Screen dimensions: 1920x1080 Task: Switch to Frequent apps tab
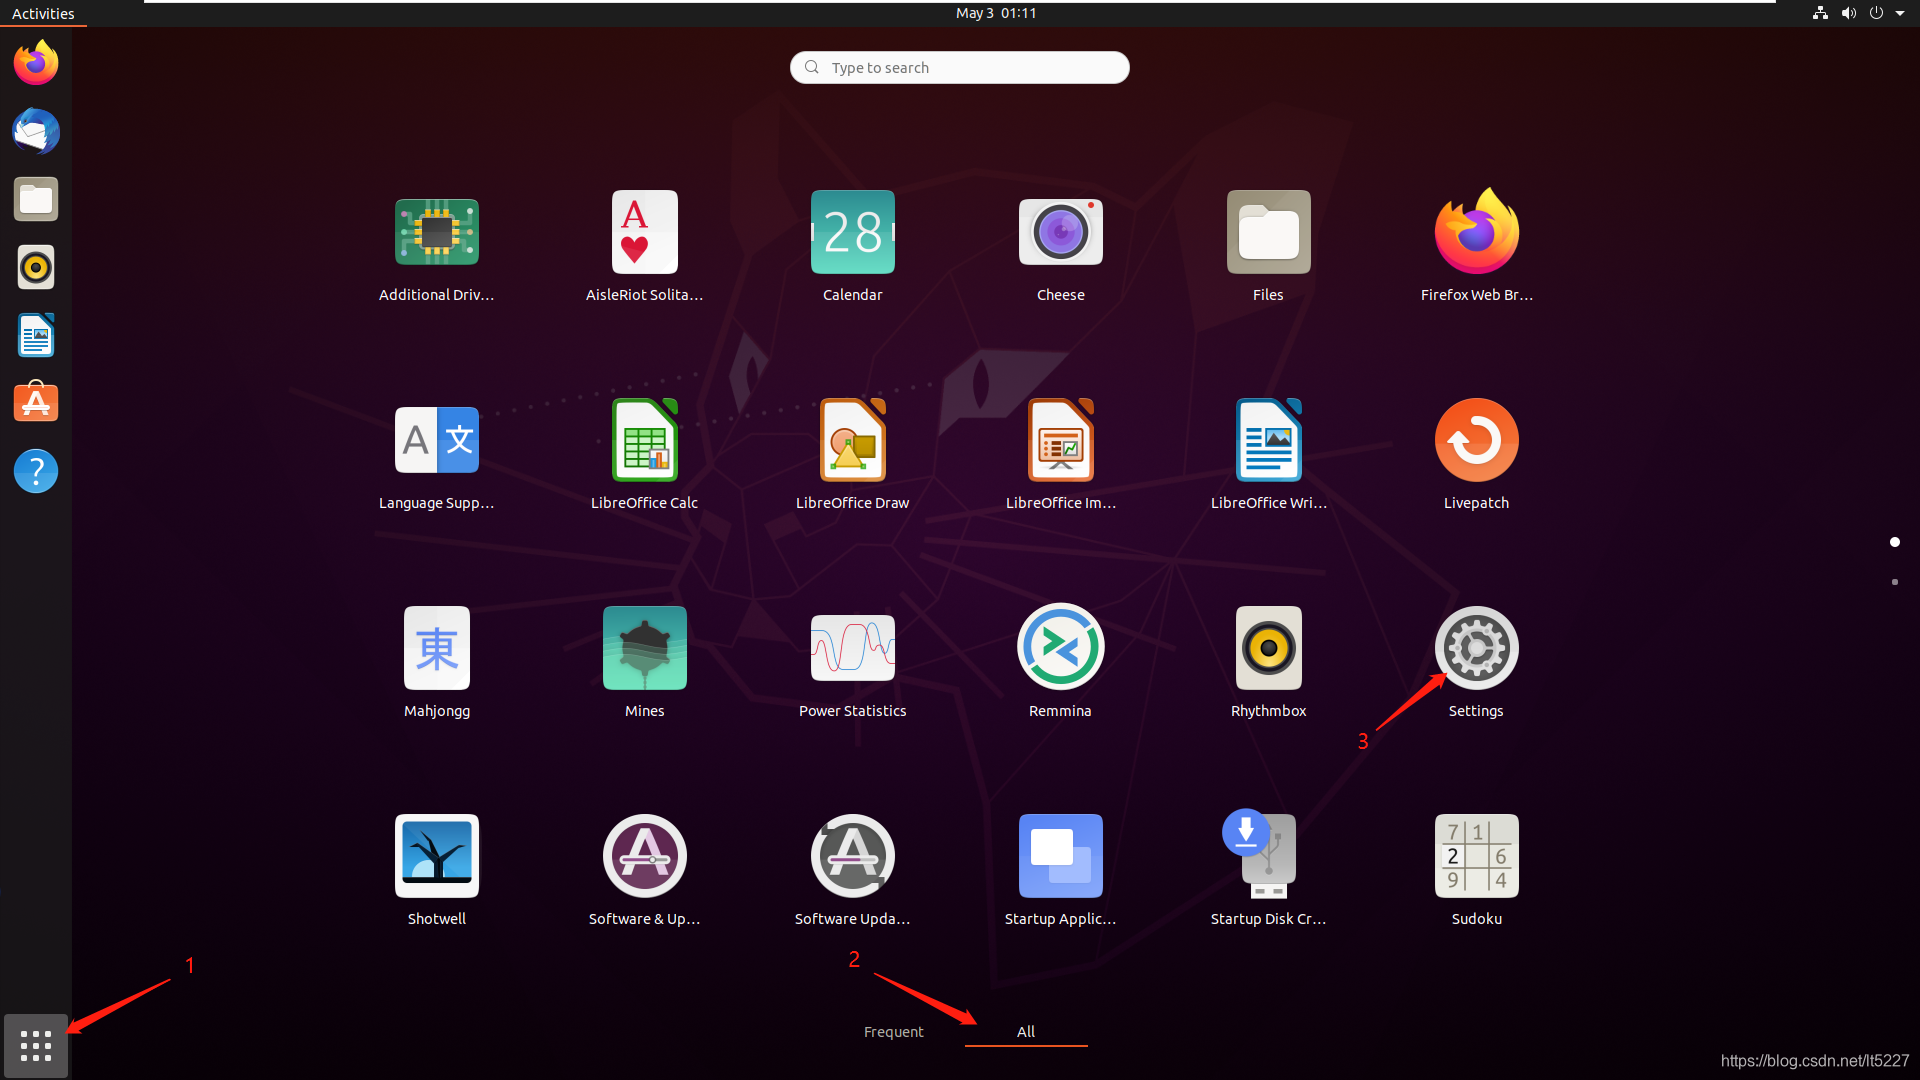click(x=893, y=1031)
